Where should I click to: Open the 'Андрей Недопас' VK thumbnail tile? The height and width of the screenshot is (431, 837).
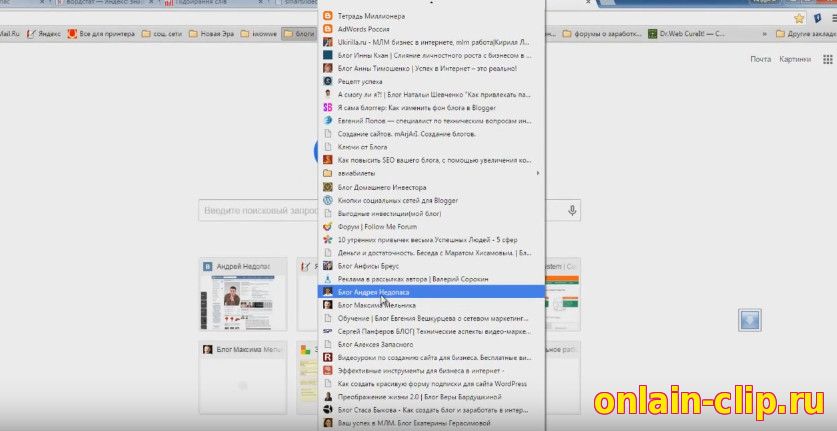pos(243,295)
